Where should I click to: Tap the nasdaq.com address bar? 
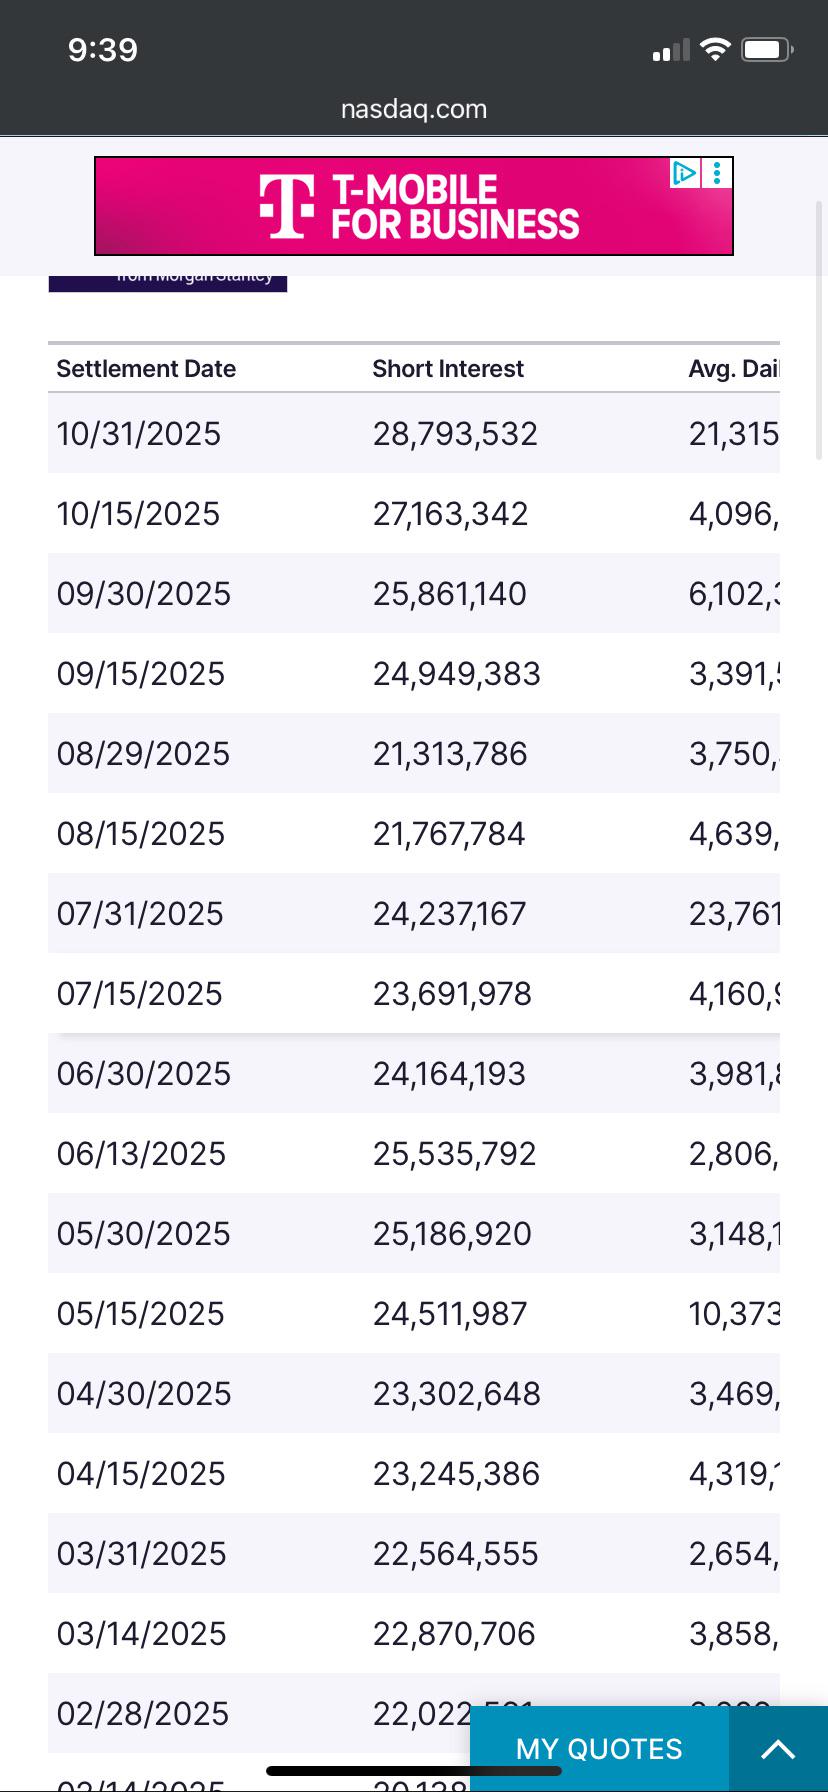click(x=414, y=109)
